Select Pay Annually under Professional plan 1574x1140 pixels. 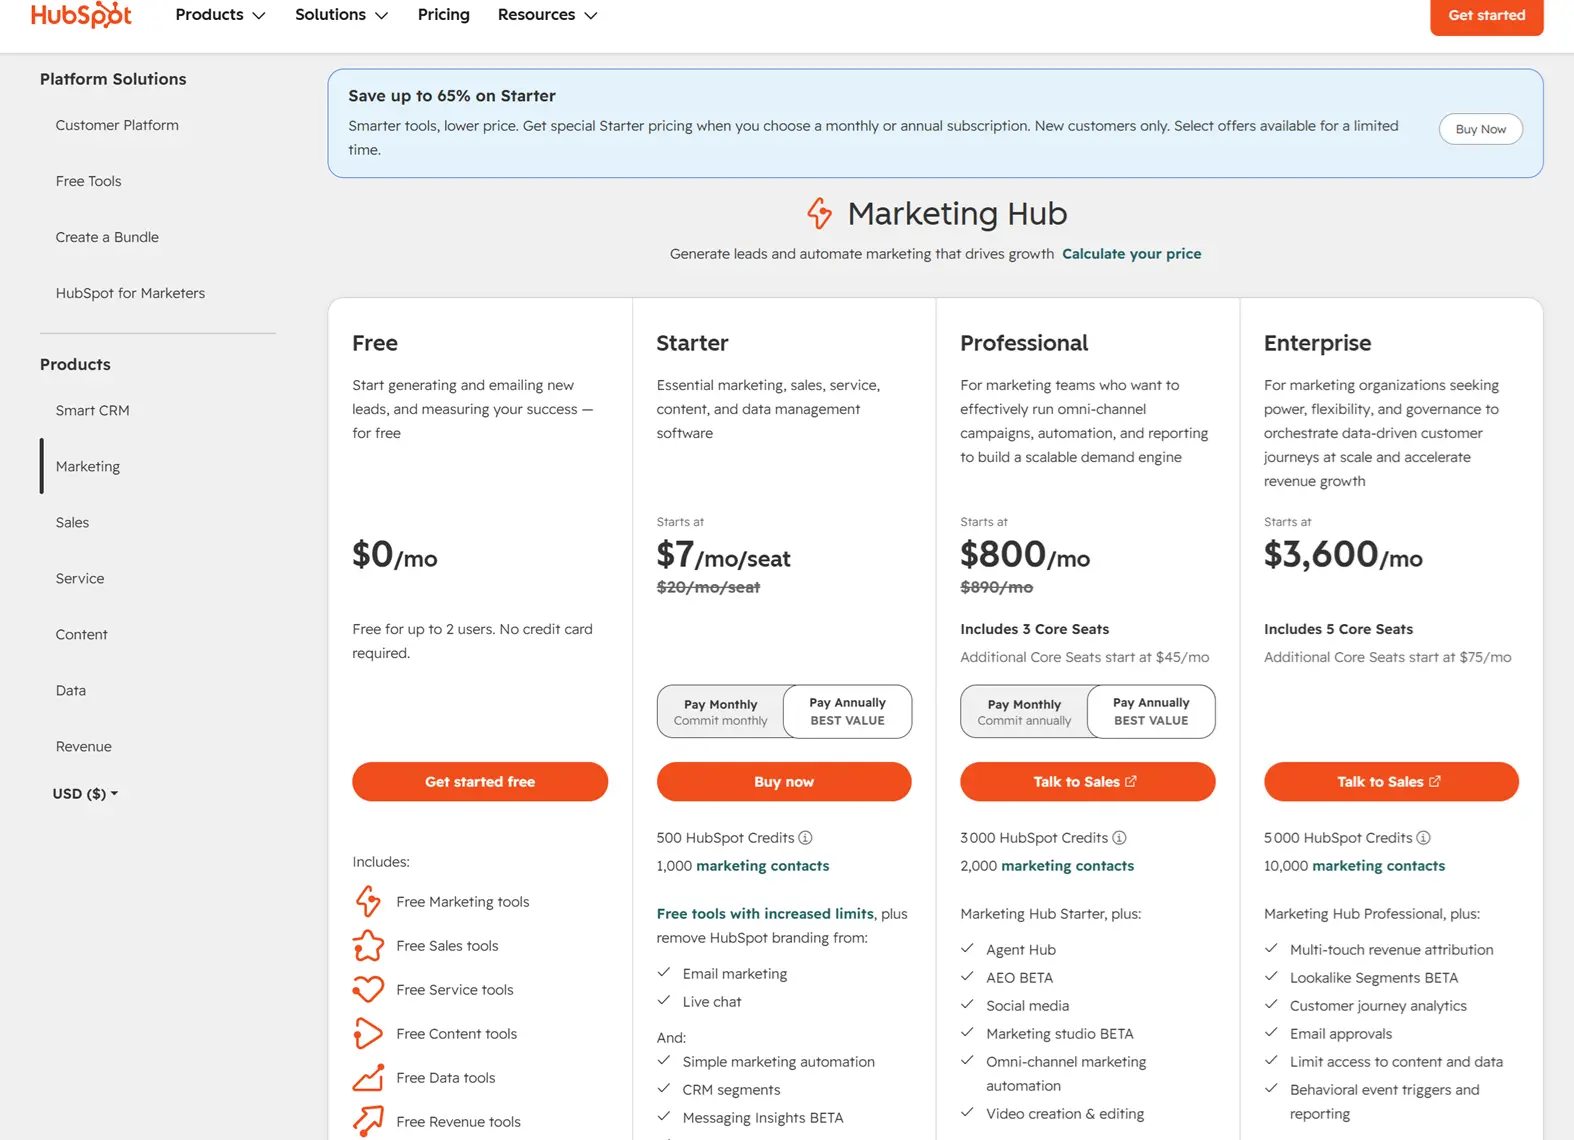[x=1151, y=711]
